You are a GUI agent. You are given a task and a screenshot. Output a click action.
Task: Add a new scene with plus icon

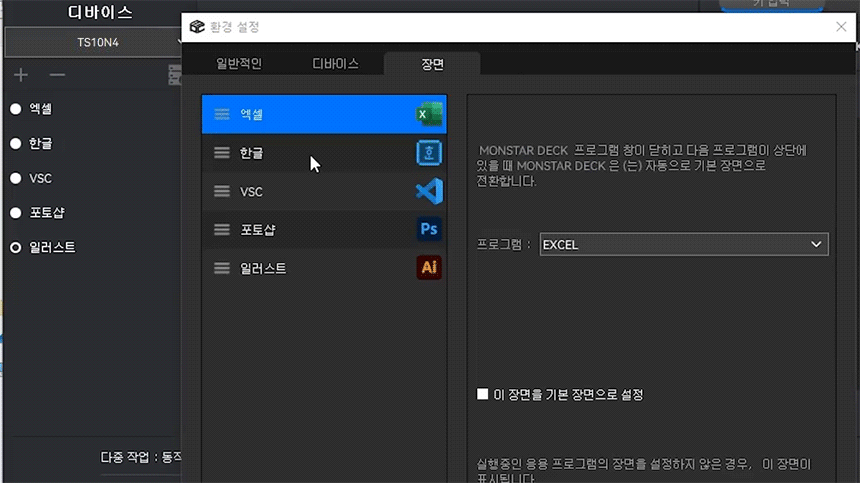coord(21,75)
